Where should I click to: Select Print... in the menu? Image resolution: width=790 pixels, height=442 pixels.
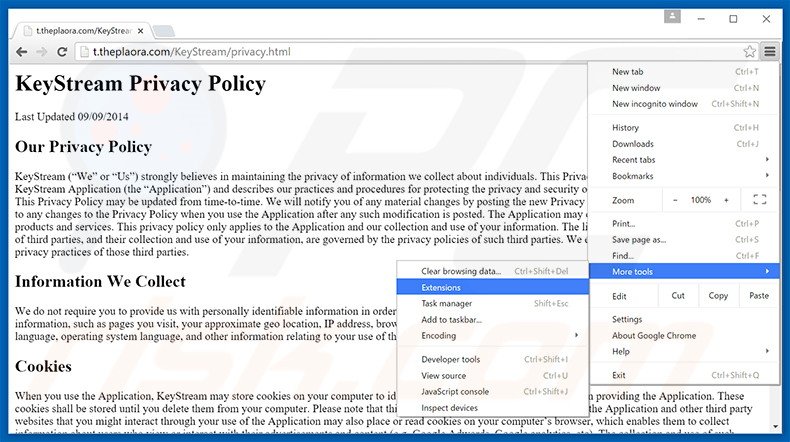(x=684, y=223)
